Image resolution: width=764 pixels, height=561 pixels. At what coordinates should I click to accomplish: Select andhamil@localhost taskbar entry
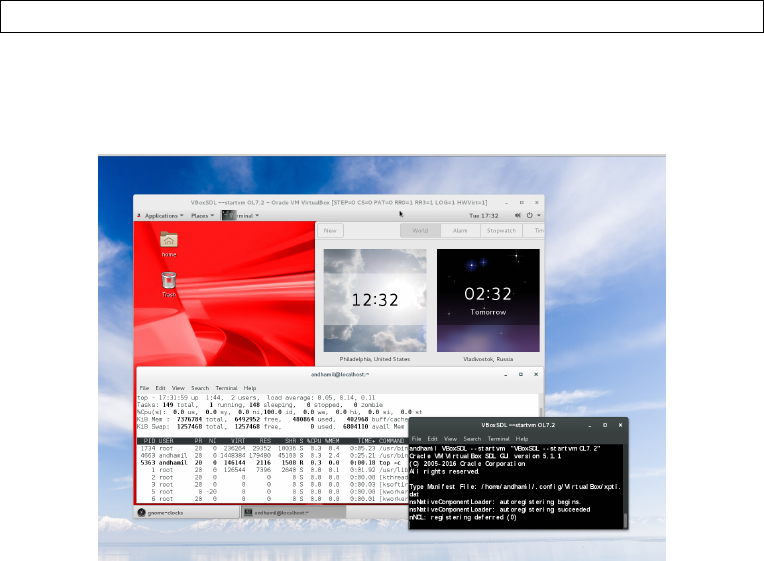[294, 513]
